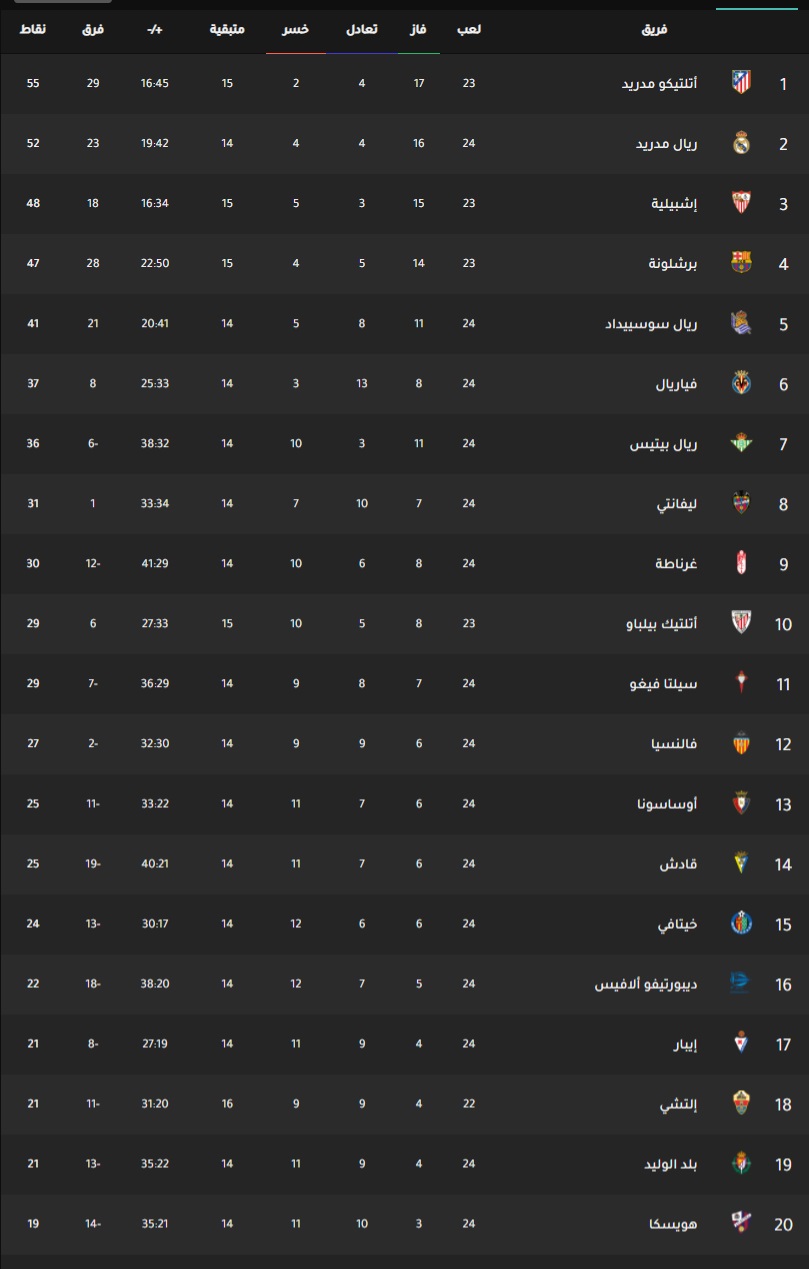Click the فريق column header
This screenshot has height=1269, width=809.
tap(654, 29)
